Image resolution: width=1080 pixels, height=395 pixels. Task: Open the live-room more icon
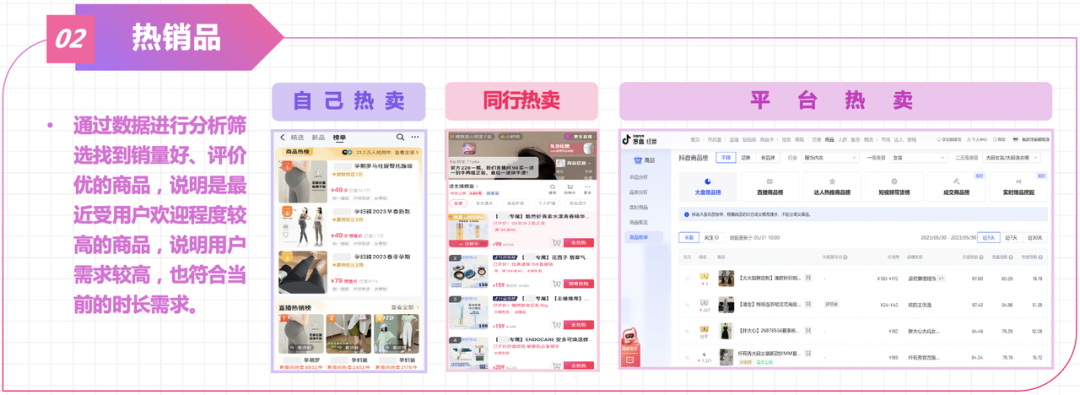click(x=588, y=188)
